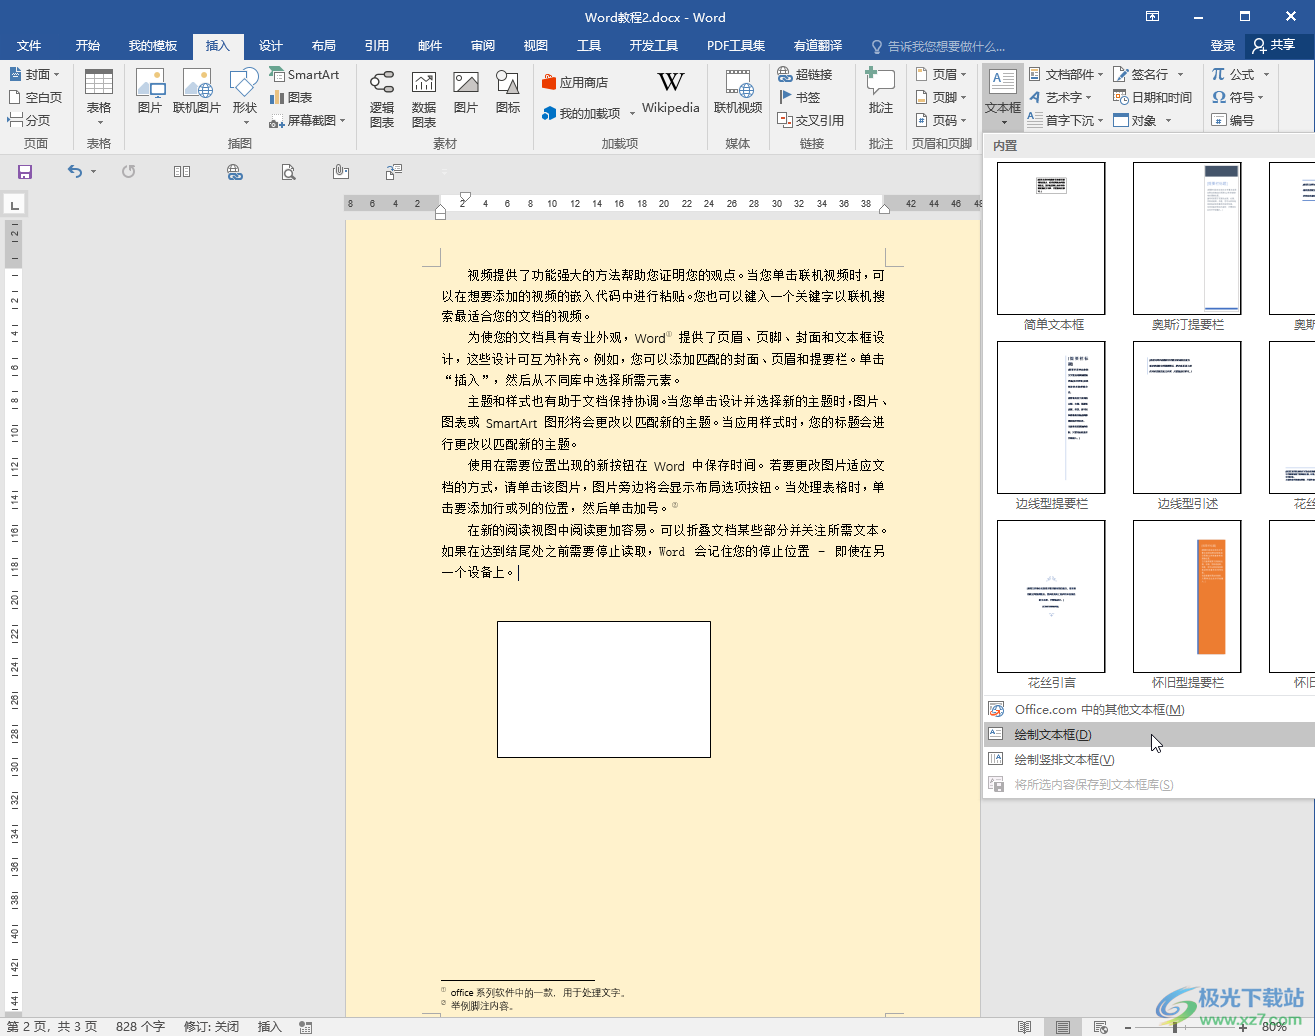Insert a Table from the ribbon

point(99,97)
